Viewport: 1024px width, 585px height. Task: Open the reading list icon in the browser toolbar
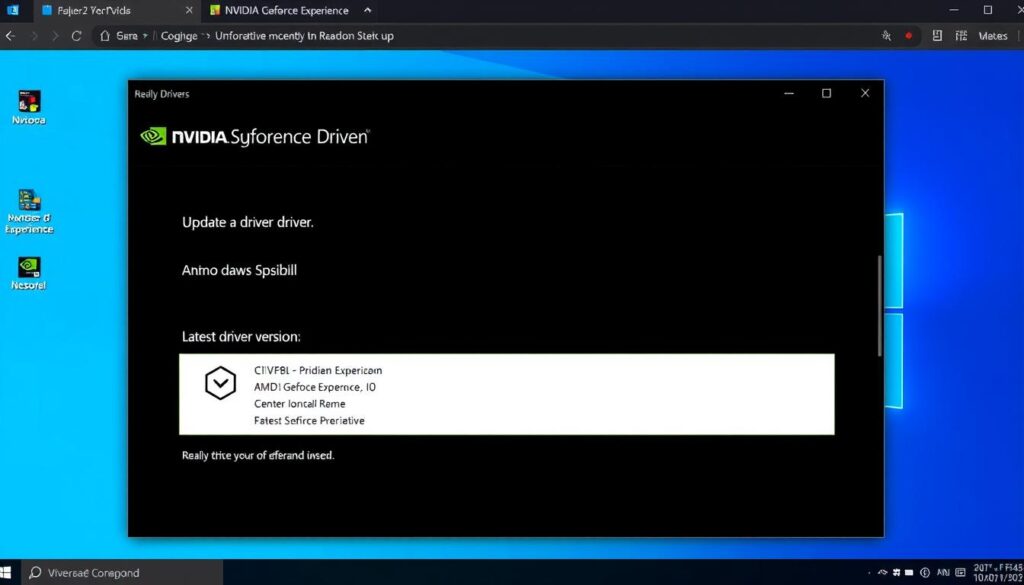(x=937, y=36)
